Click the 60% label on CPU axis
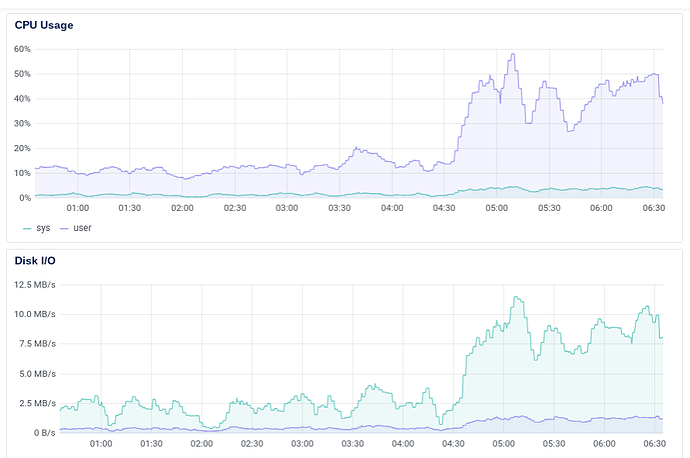Viewport: 690px width, 458px height. click(x=22, y=49)
